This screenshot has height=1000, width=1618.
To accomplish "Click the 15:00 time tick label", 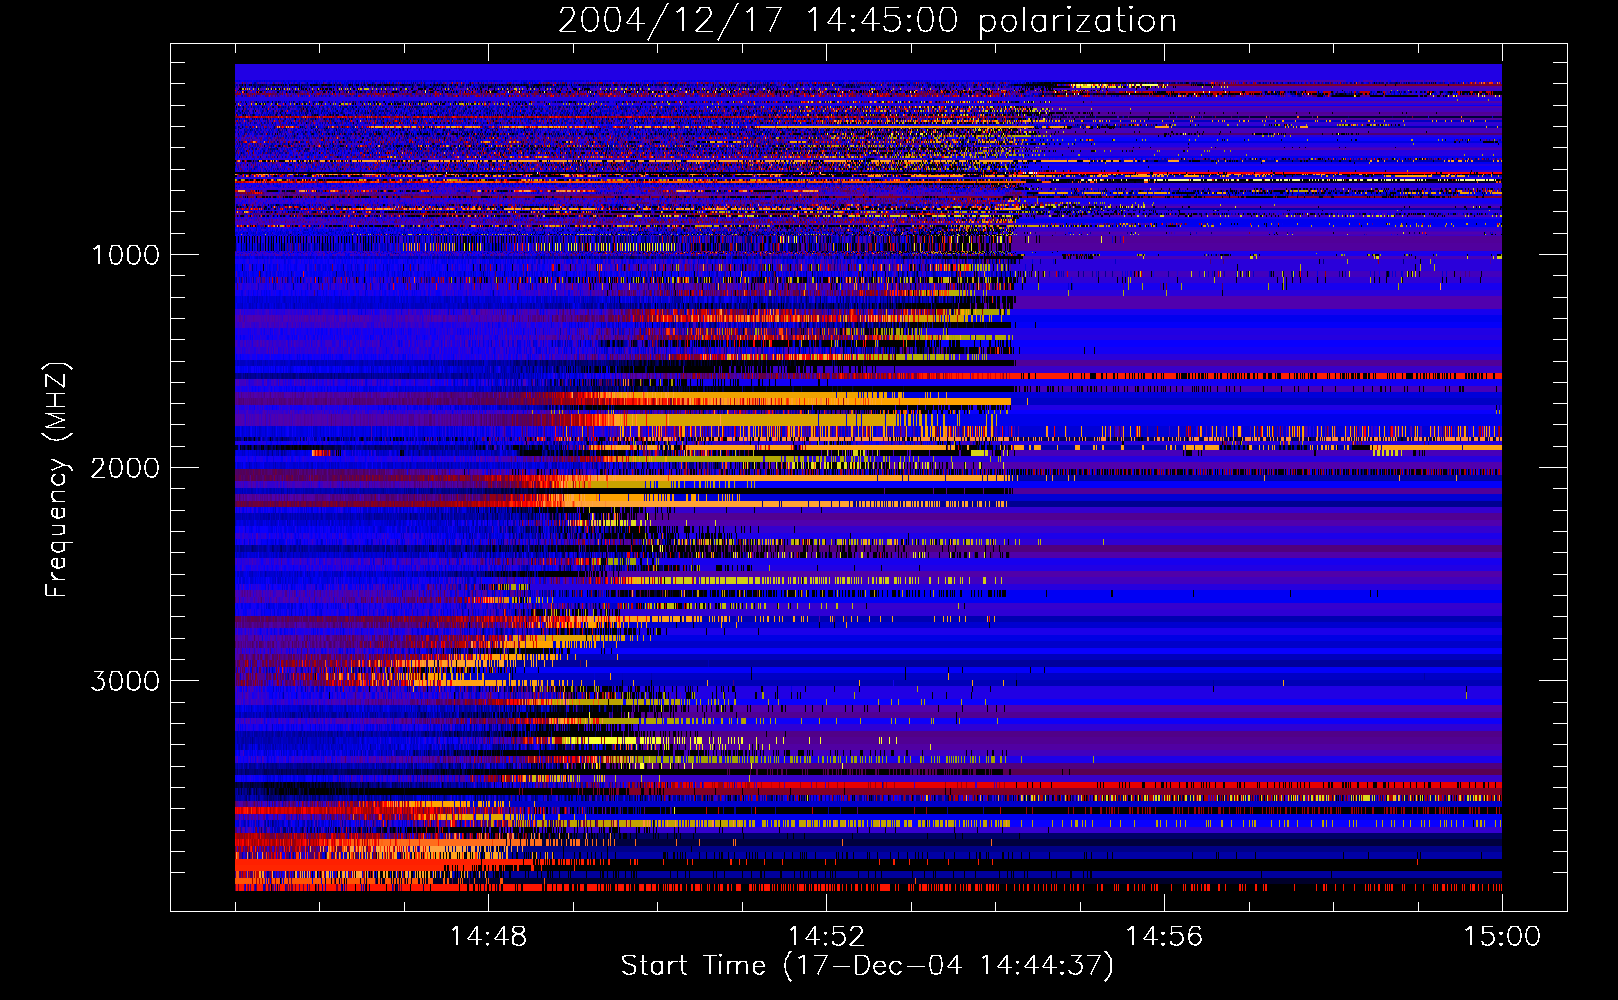I will (x=1502, y=937).
